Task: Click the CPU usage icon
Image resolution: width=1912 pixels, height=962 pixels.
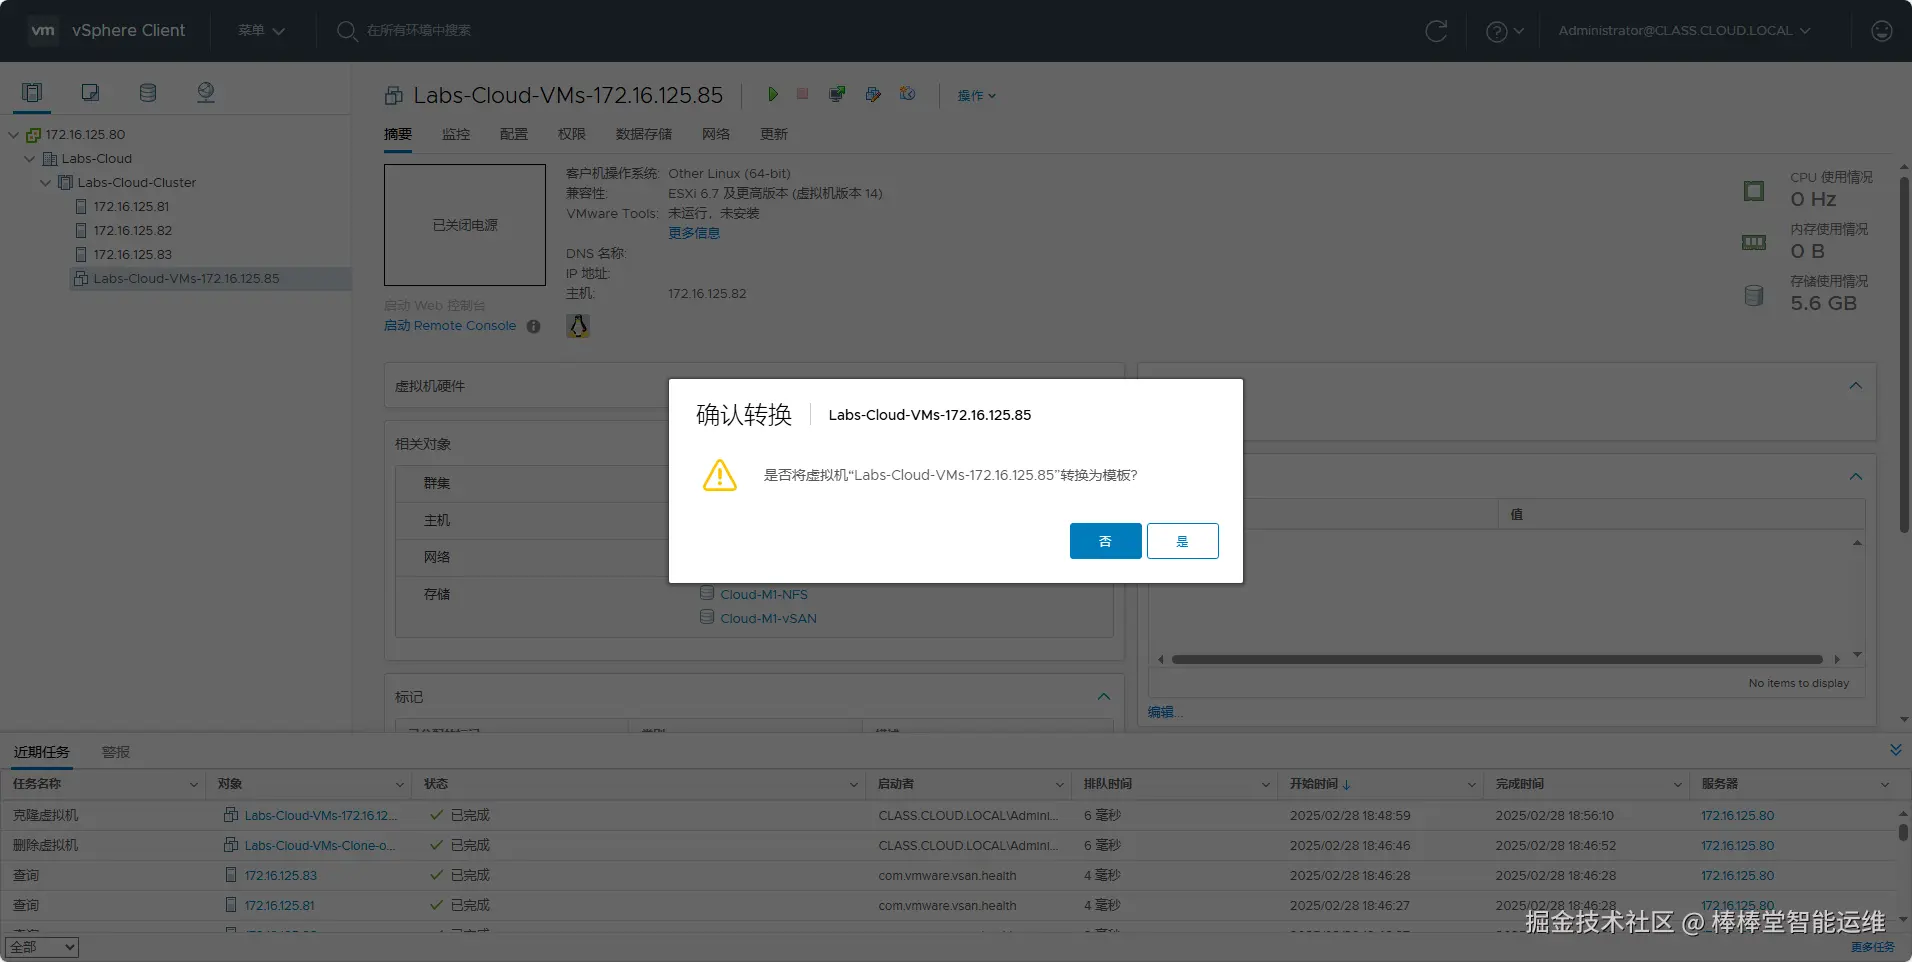Action: (x=1754, y=191)
